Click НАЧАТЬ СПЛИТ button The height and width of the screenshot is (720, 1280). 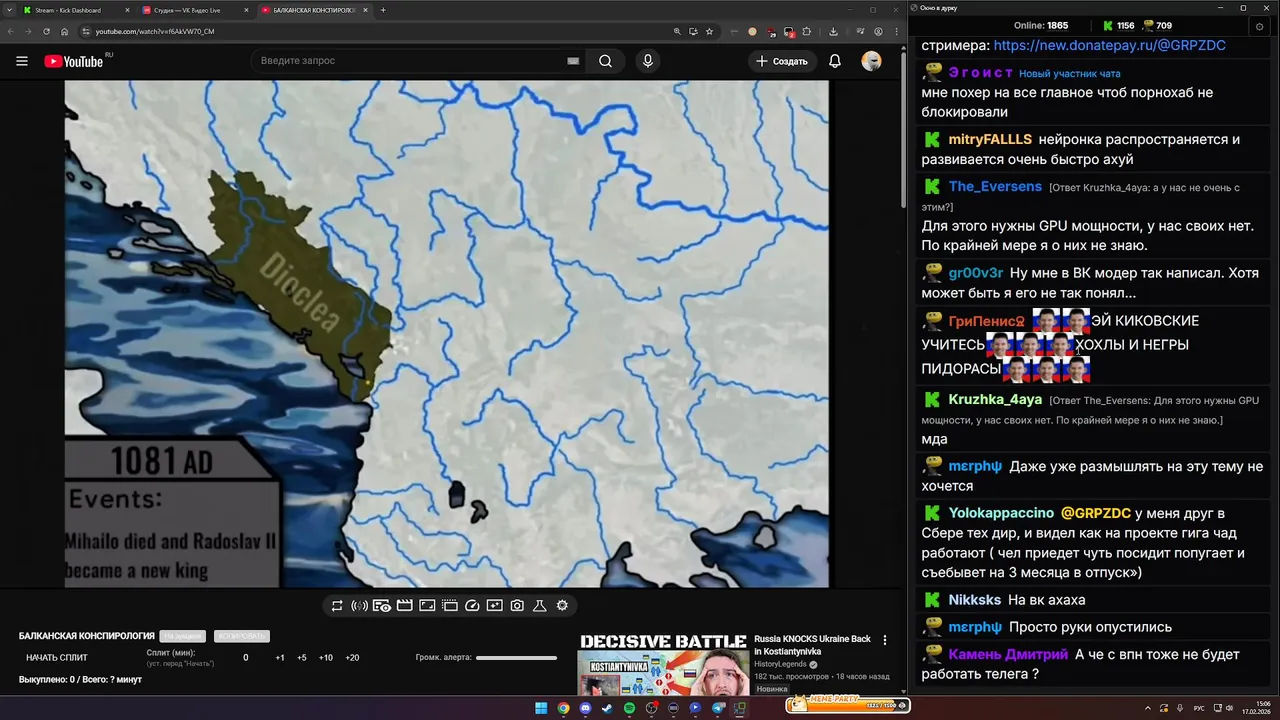point(57,658)
